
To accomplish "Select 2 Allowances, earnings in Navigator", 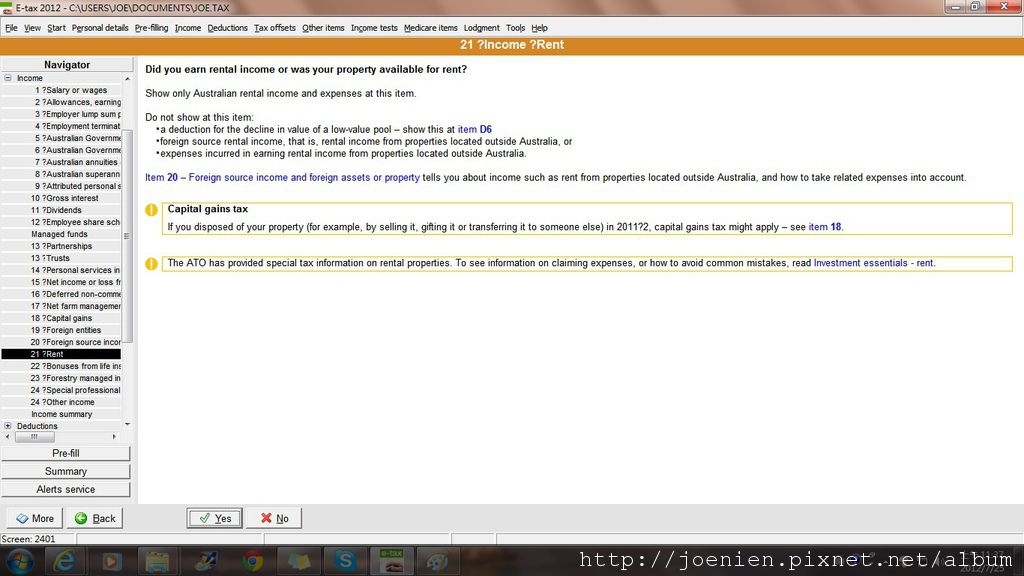I will point(78,102).
